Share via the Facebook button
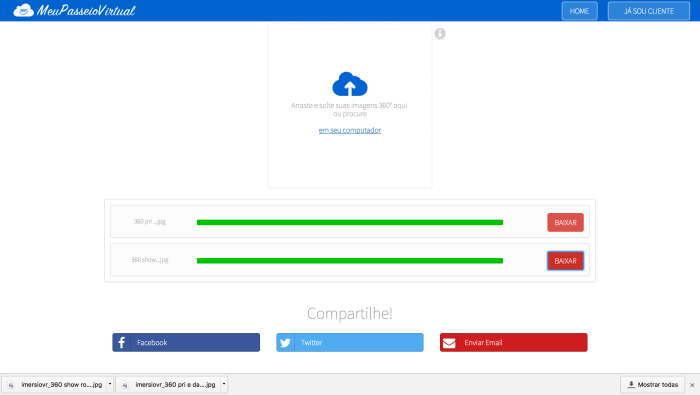Image resolution: width=700 pixels, height=395 pixels. (186, 342)
